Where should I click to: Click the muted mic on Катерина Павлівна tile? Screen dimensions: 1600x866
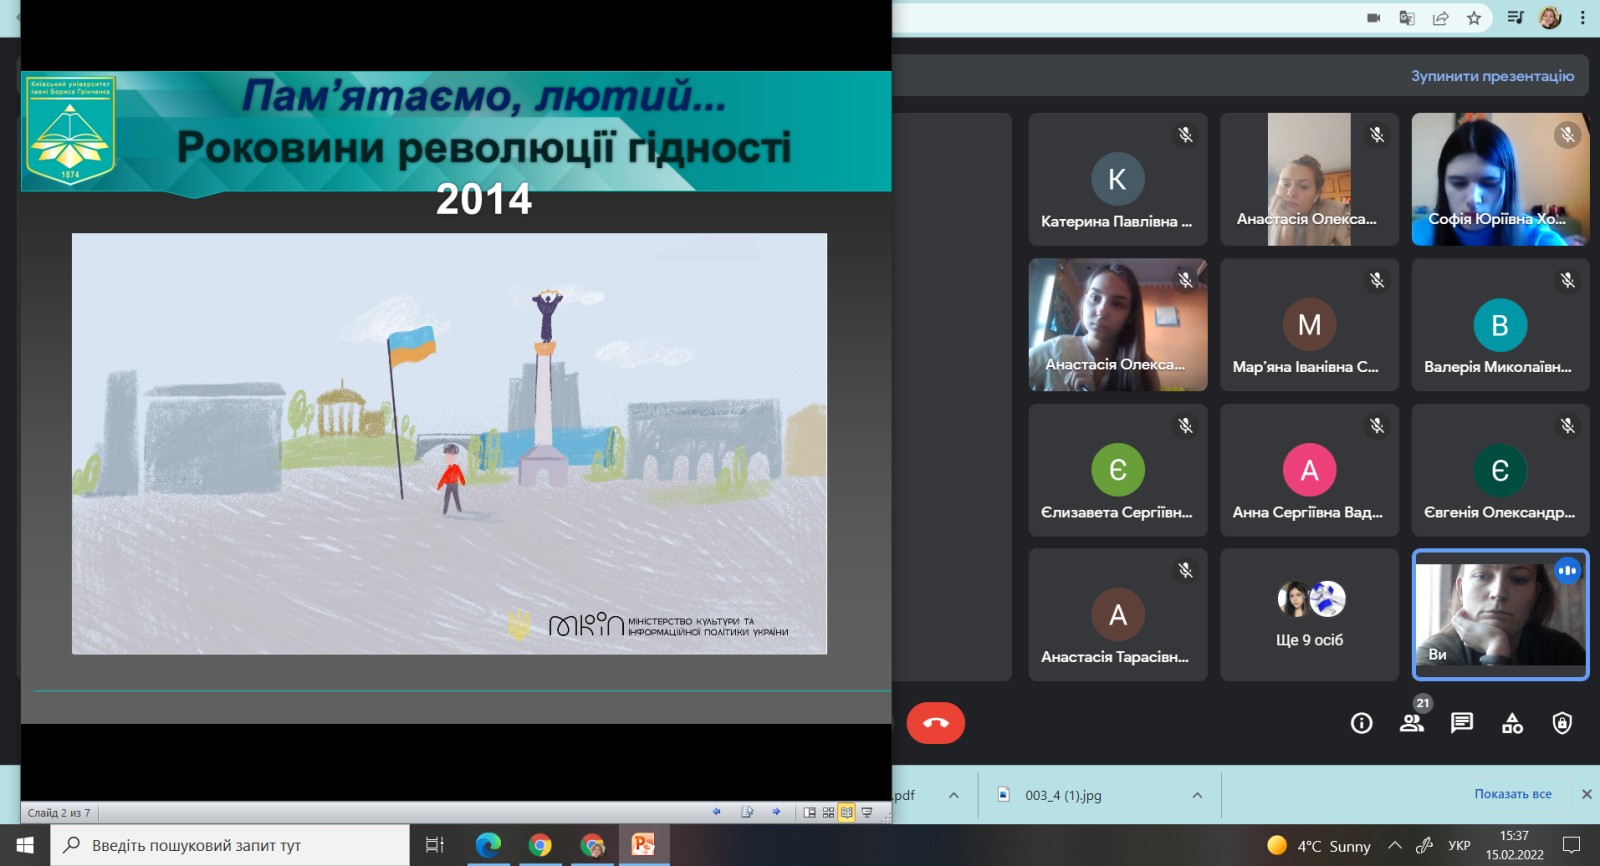coord(1185,135)
